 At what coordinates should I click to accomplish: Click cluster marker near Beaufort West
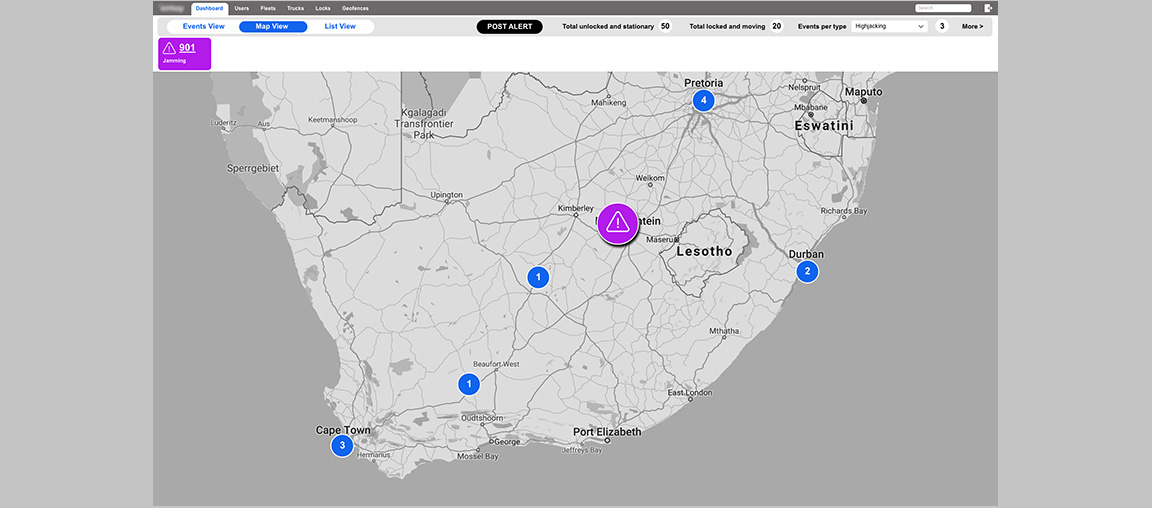click(x=469, y=383)
